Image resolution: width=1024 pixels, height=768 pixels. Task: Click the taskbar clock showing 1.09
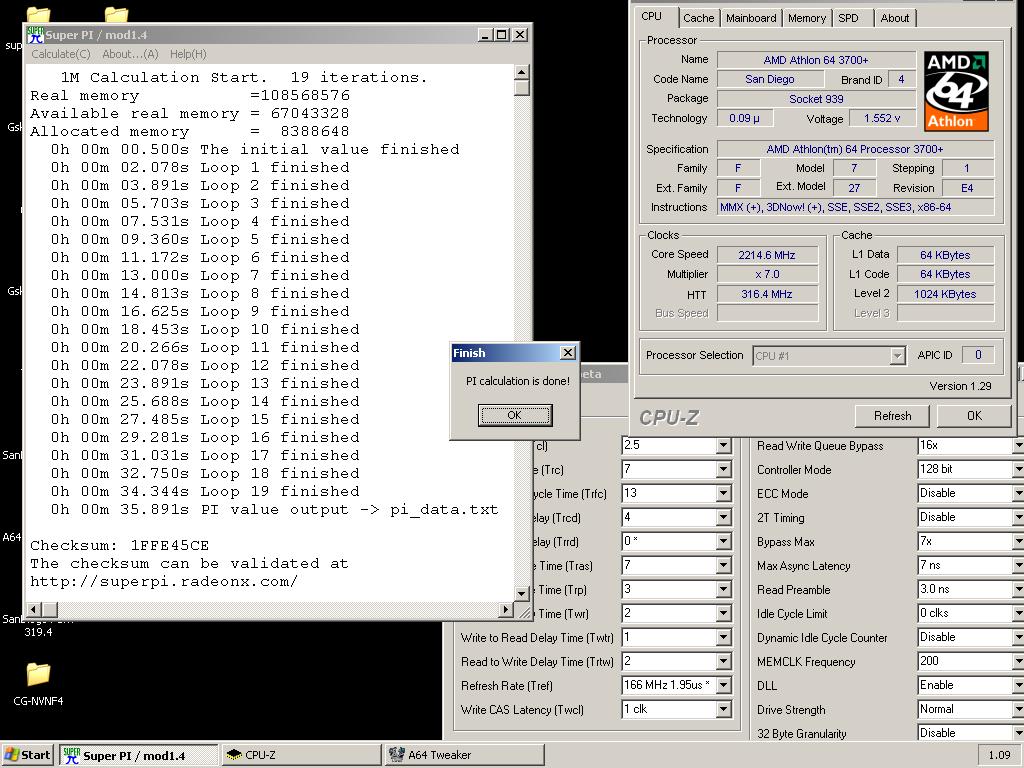coord(999,755)
